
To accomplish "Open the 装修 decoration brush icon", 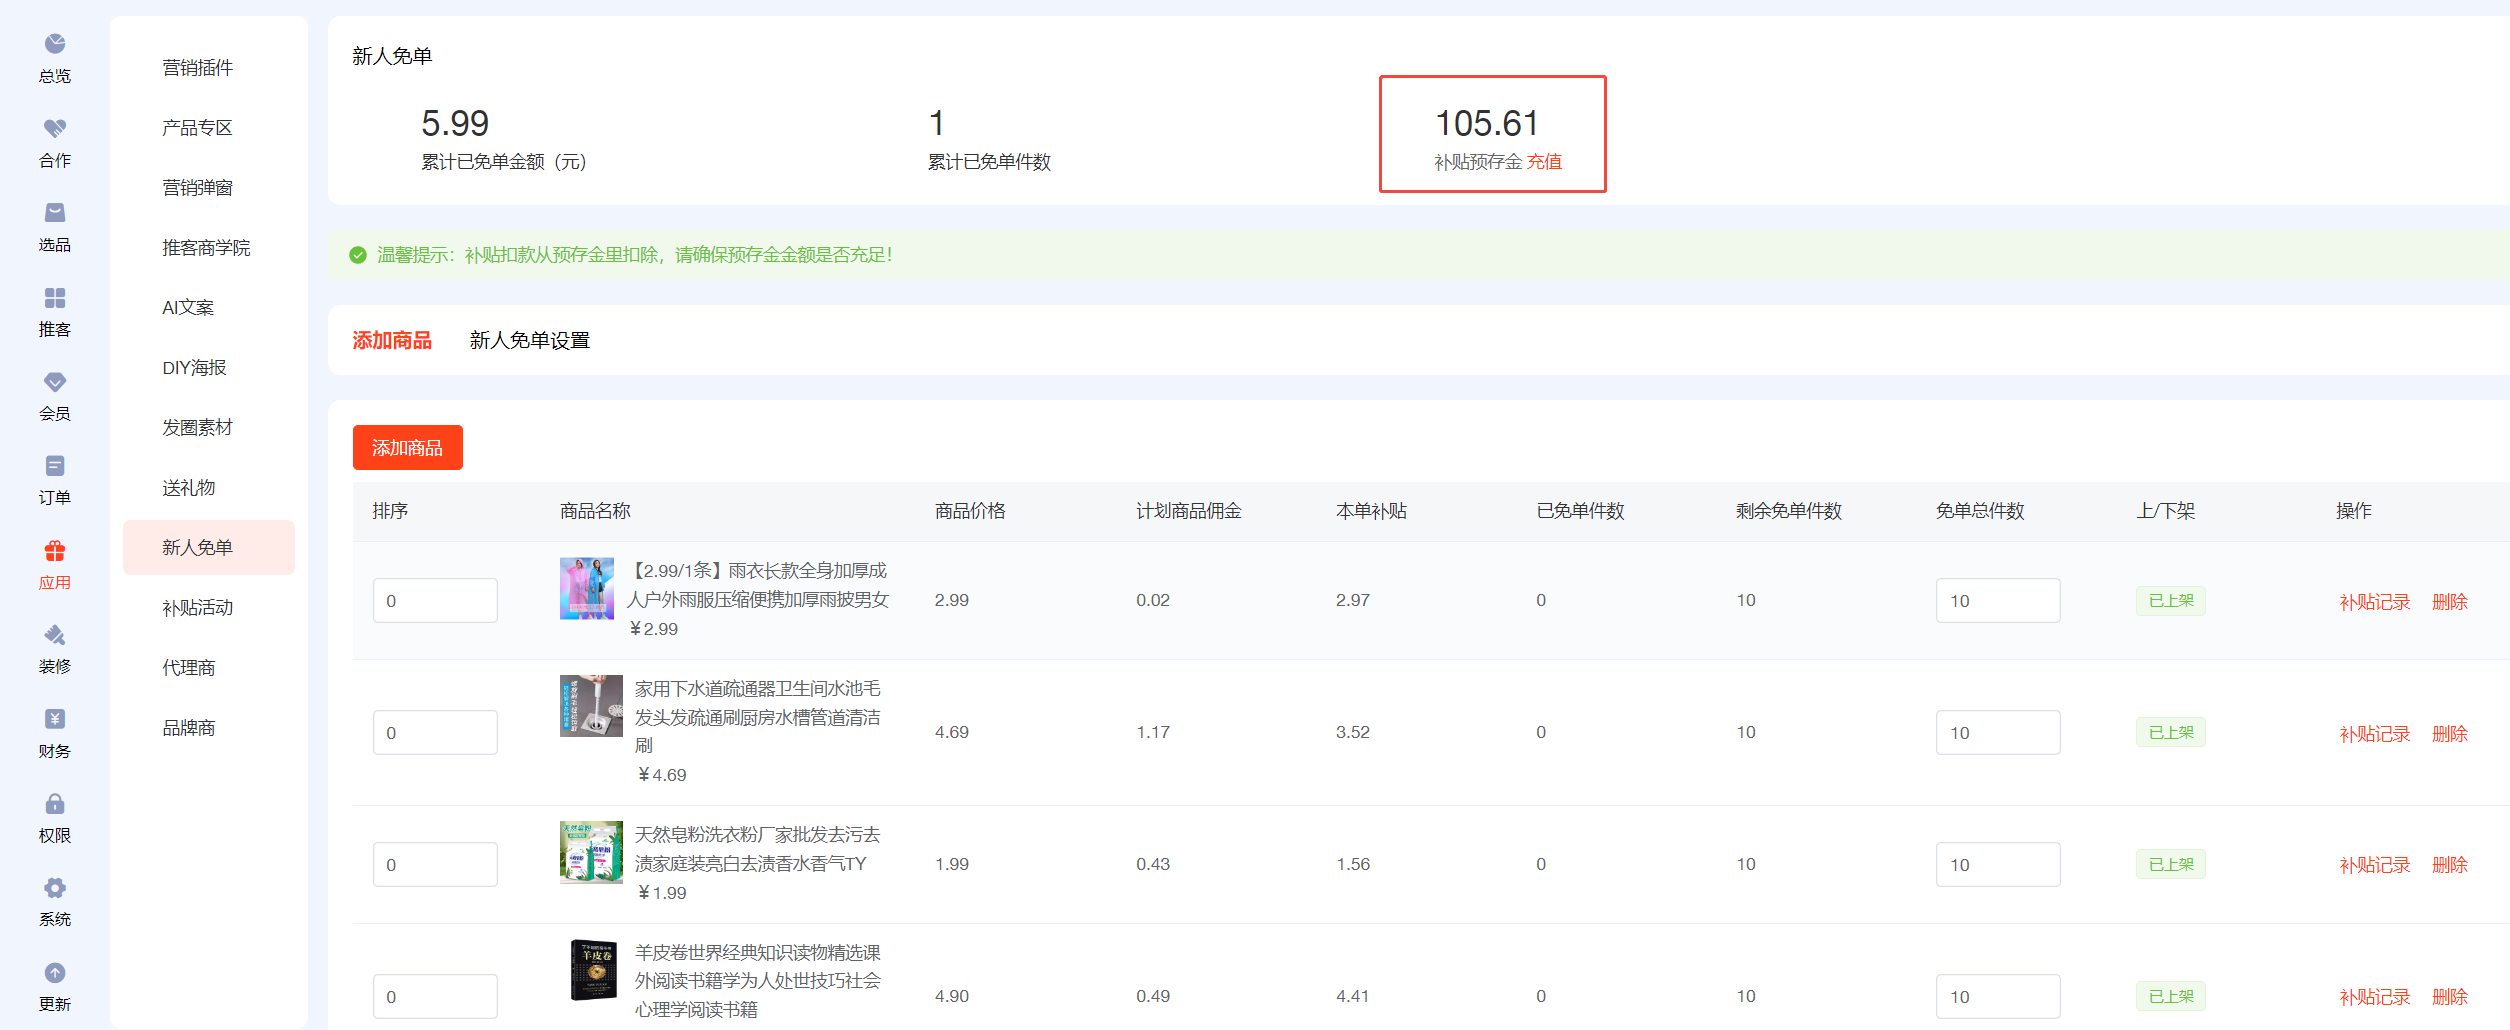I will coord(55,635).
